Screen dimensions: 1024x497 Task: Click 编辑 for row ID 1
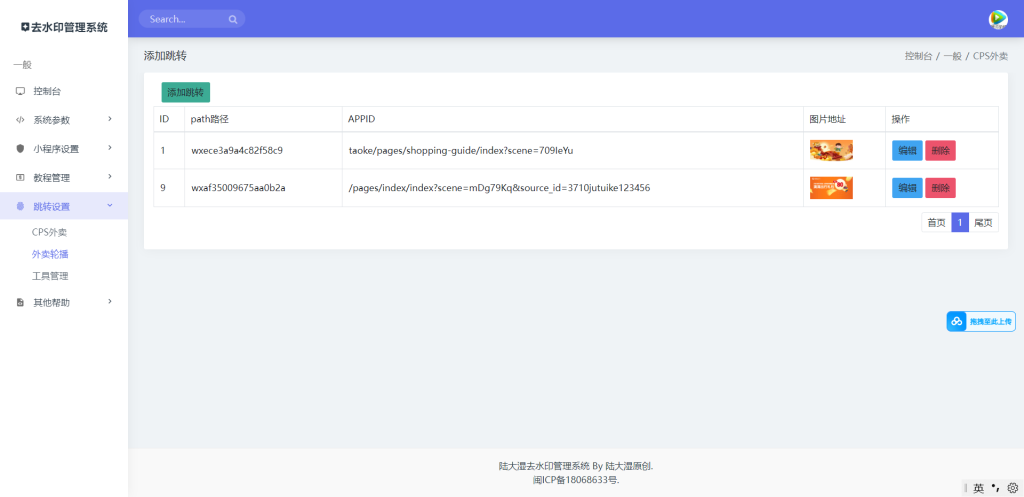tap(907, 150)
